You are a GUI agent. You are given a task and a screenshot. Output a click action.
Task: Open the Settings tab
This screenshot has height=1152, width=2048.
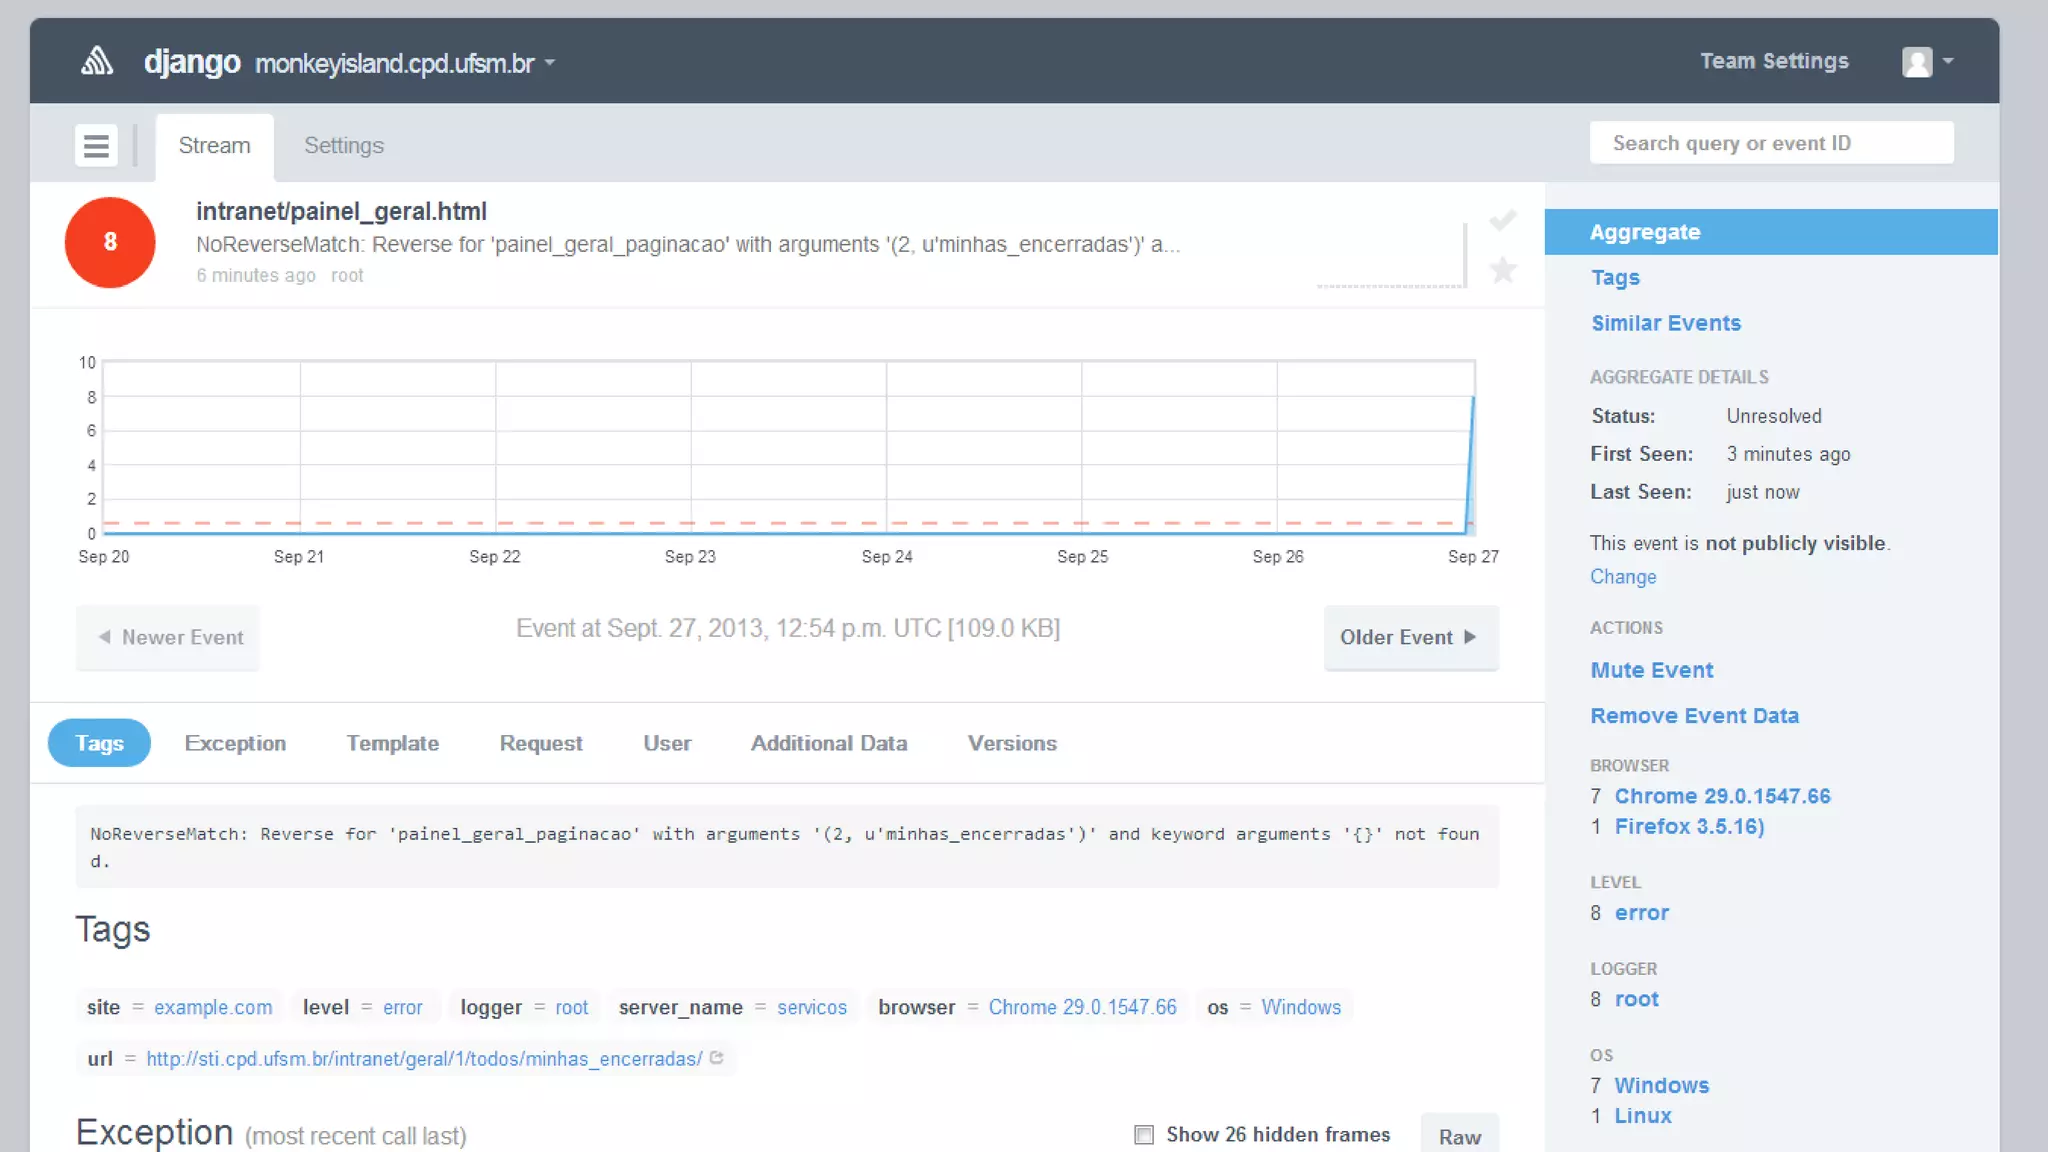(343, 146)
